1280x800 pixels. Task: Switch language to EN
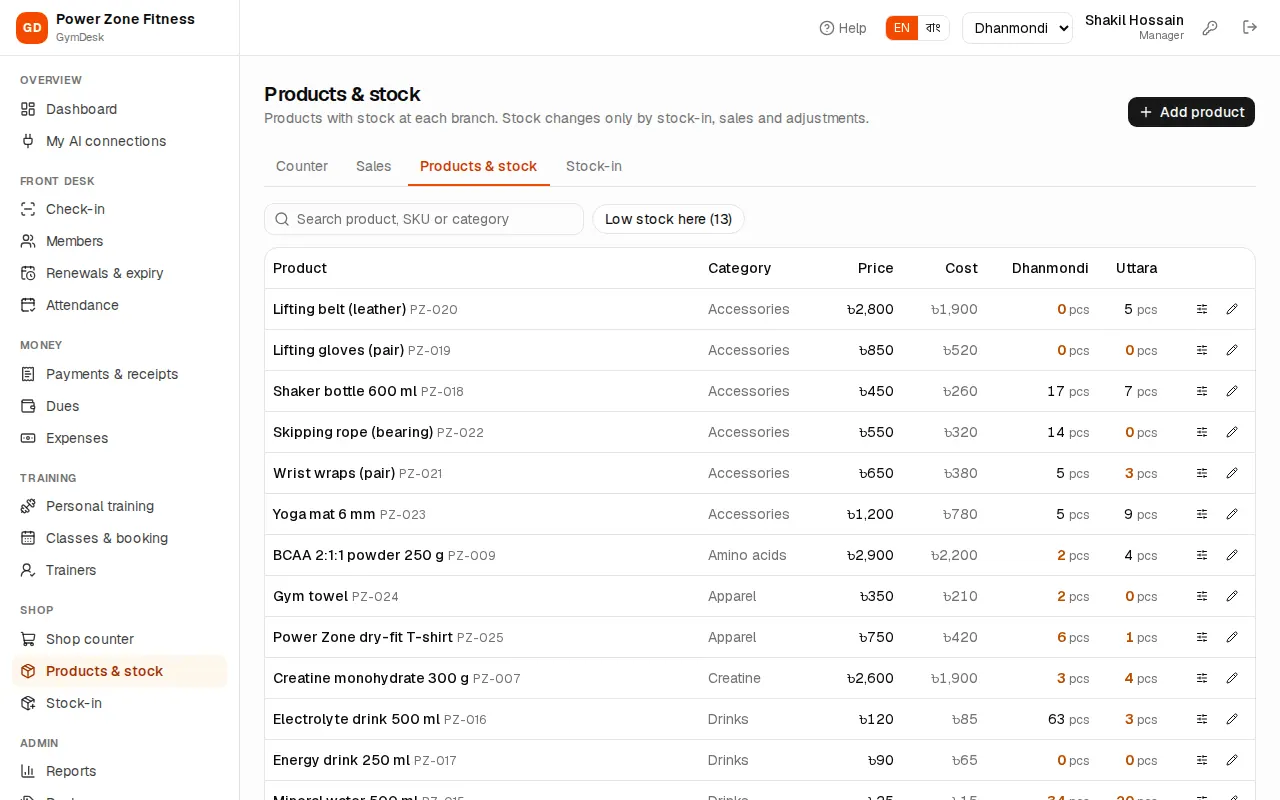coord(902,28)
